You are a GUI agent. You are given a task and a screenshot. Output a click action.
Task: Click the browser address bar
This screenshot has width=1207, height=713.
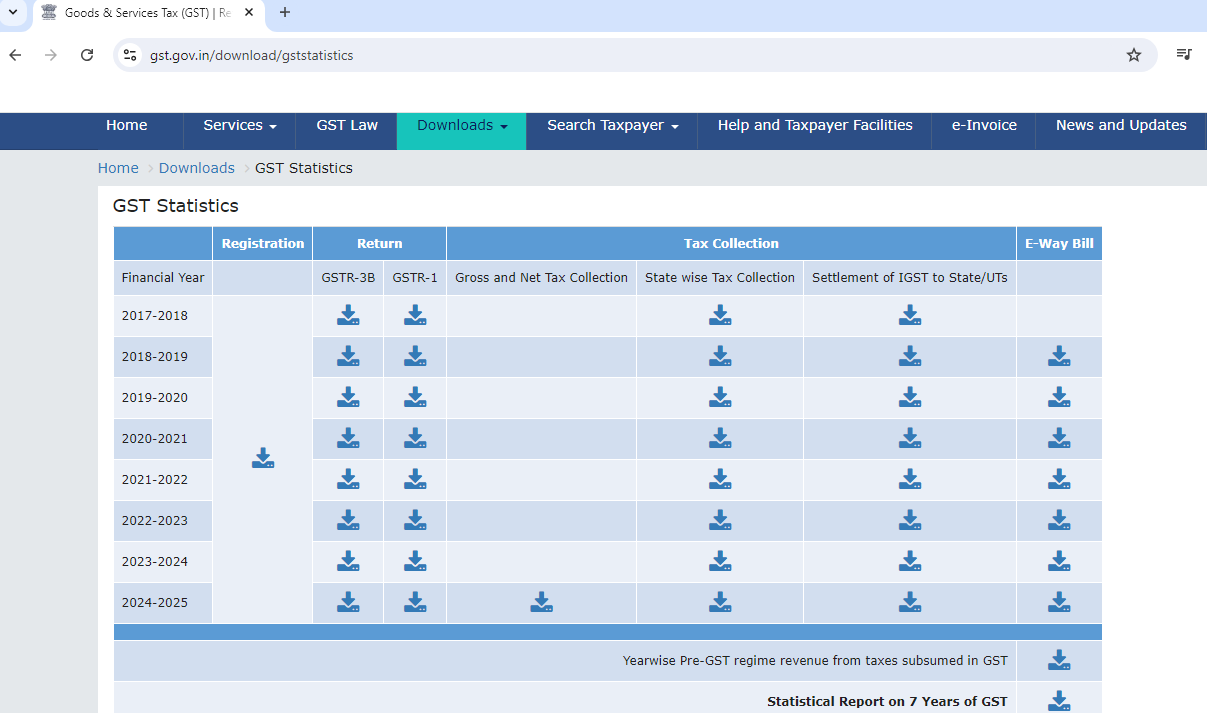pos(600,55)
